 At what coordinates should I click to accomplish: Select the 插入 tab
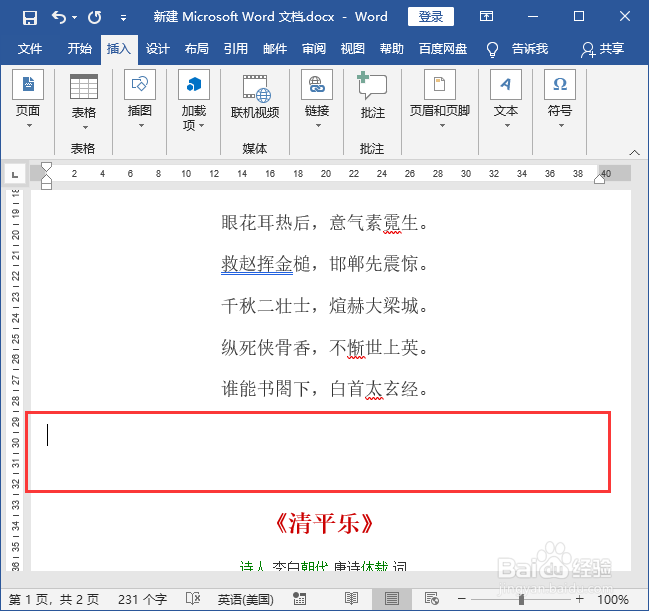click(x=119, y=49)
